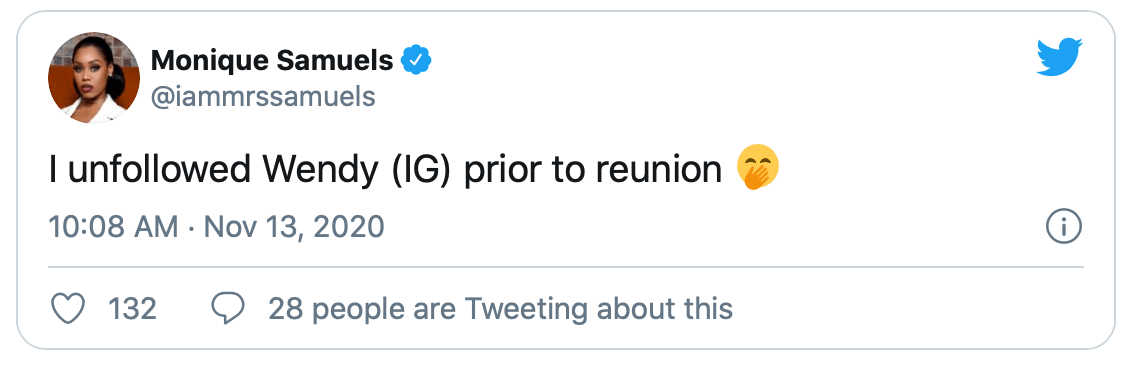
Task: Like the tweet with the heart icon
Action: point(67,309)
